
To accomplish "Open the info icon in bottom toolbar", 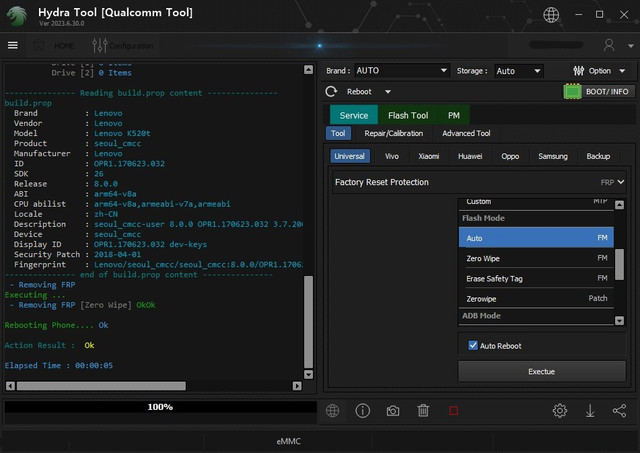I will pyautogui.click(x=363, y=411).
